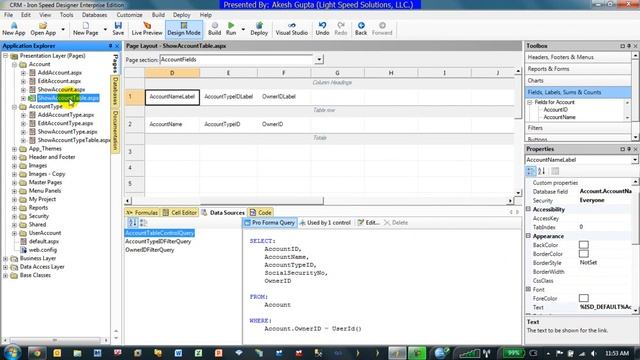The height and width of the screenshot is (360, 640).
Task: Open the New Page dropdown arrow
Action: pos(105,29)
